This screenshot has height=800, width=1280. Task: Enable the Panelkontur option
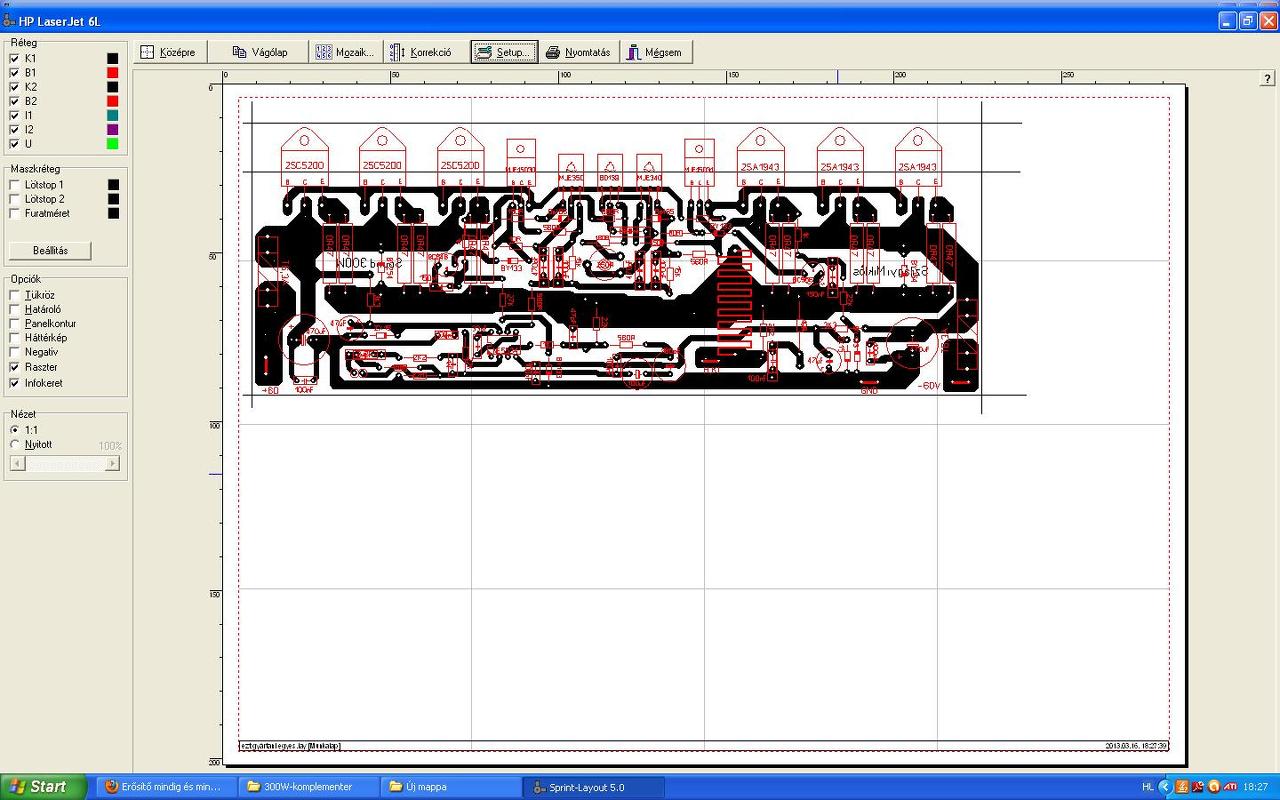(x=14, y=323)
